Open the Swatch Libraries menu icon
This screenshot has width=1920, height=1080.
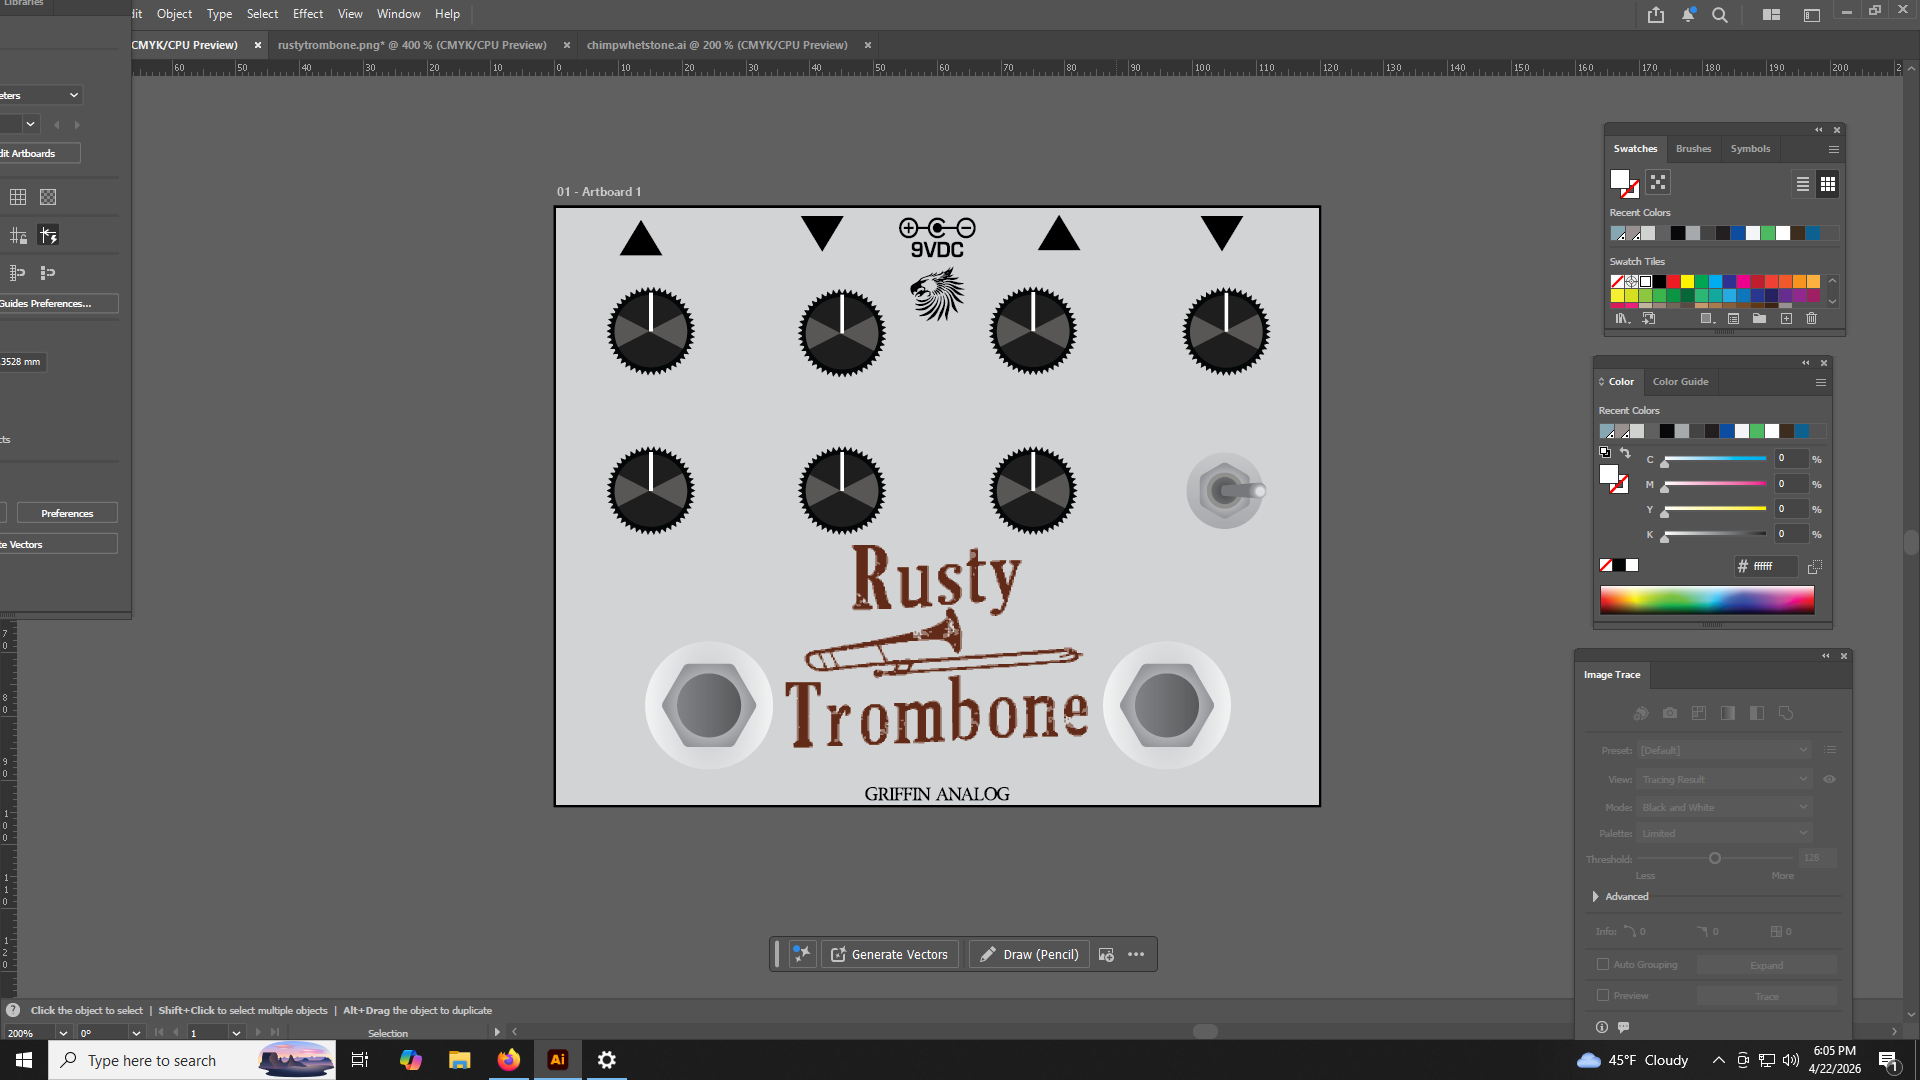[x=1622, y=319]
